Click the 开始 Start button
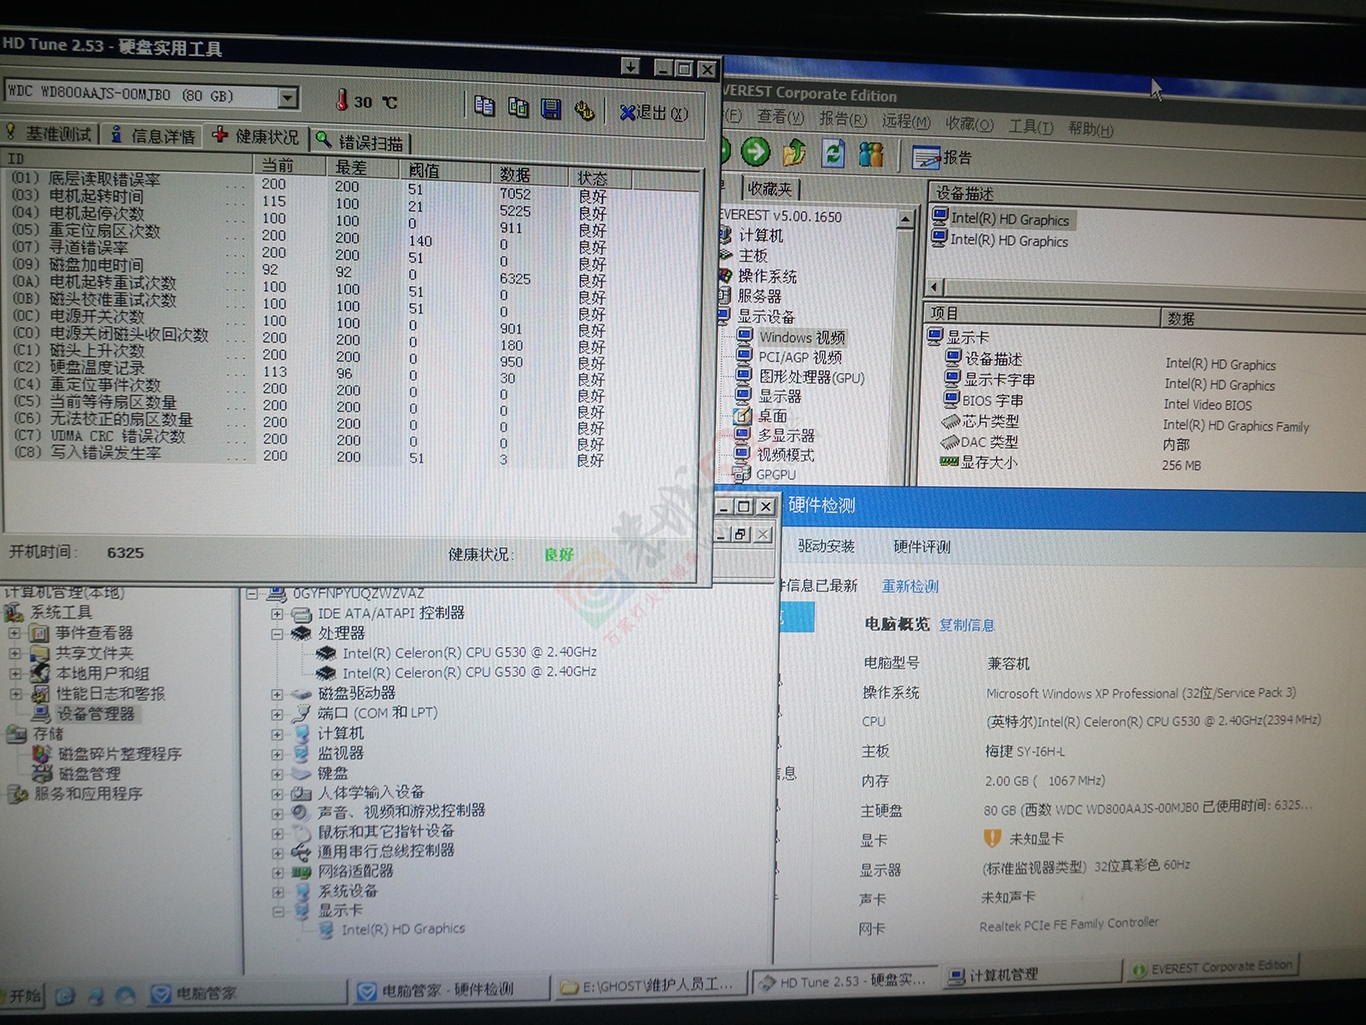 point(21,996)
